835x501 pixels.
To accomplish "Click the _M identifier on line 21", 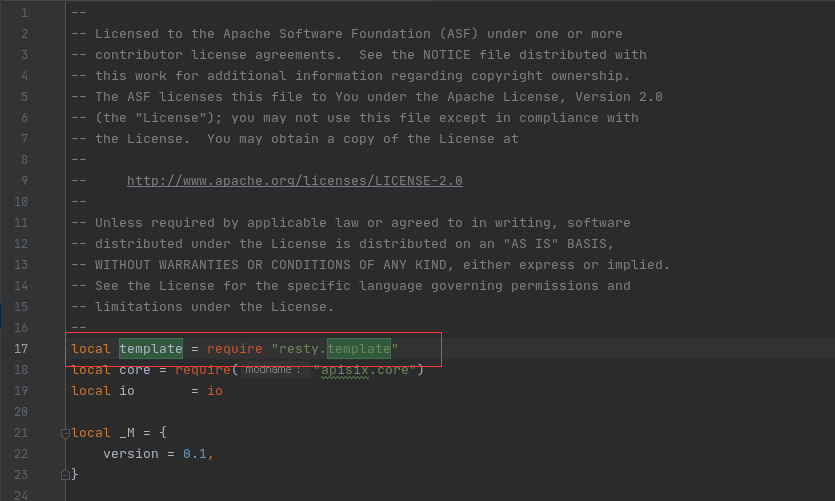I will 127,433.
